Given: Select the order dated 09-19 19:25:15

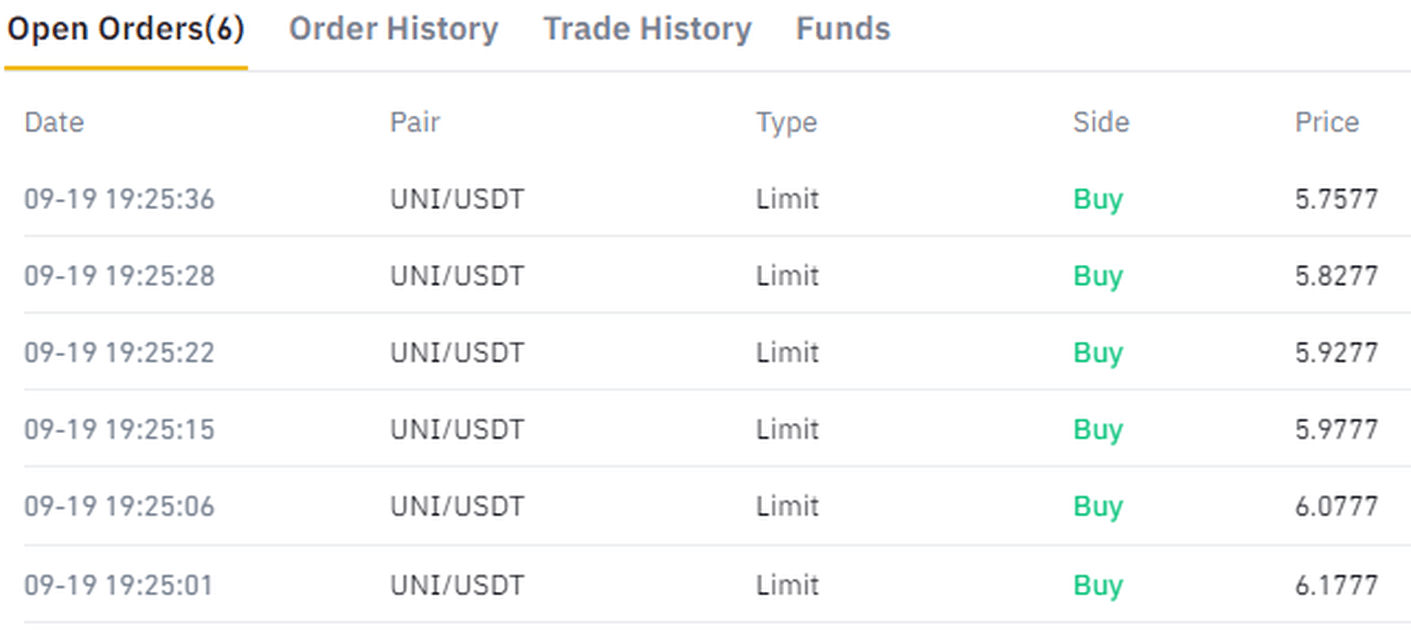Looking at the screenshot, I should point(119,430).
